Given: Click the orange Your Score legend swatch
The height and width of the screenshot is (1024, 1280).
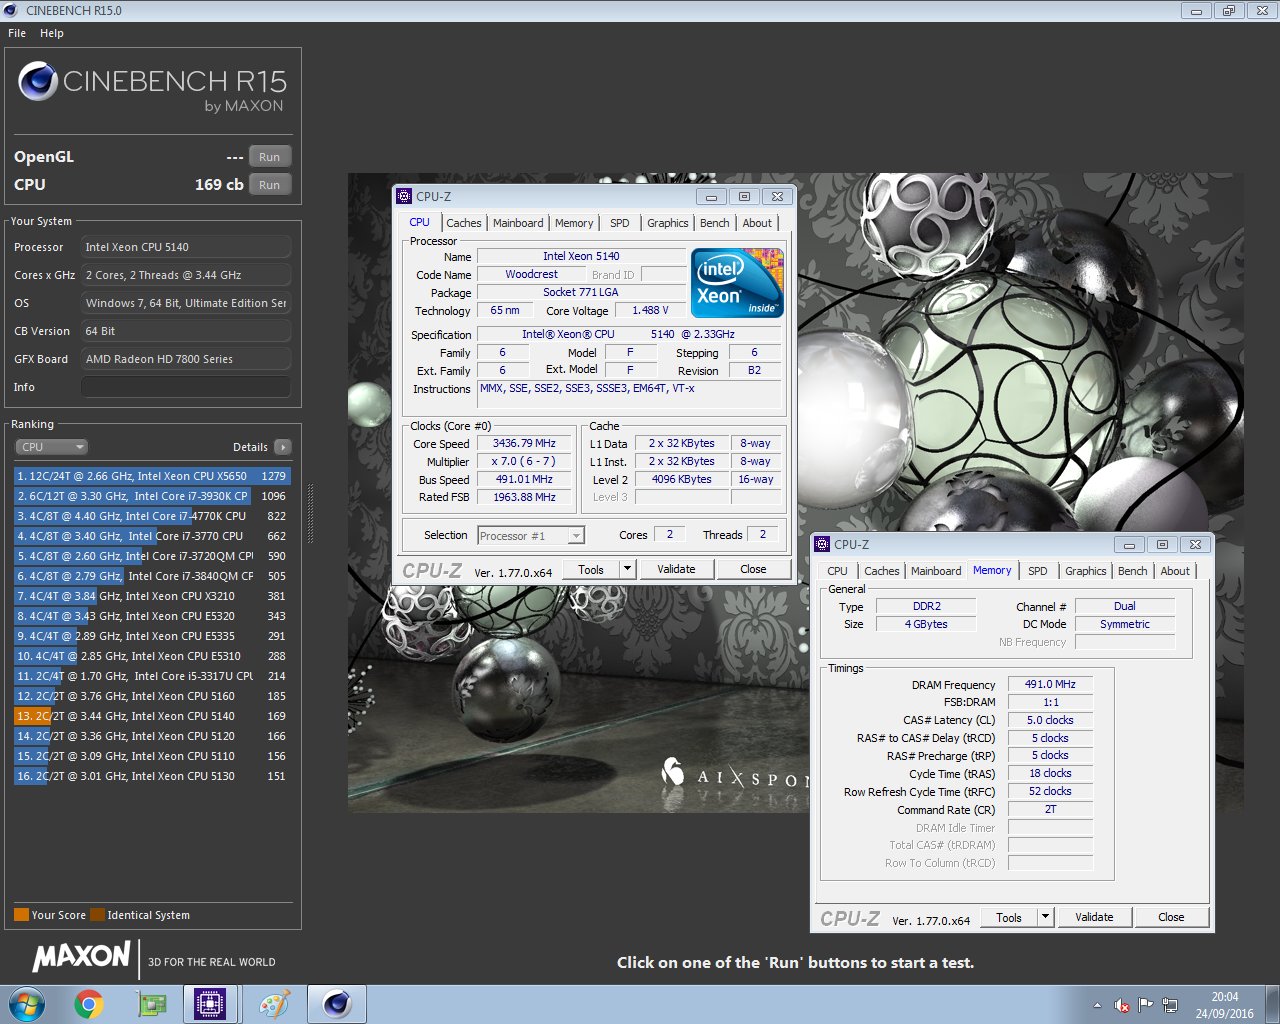Looking at the screenshot, I should 21,915.
